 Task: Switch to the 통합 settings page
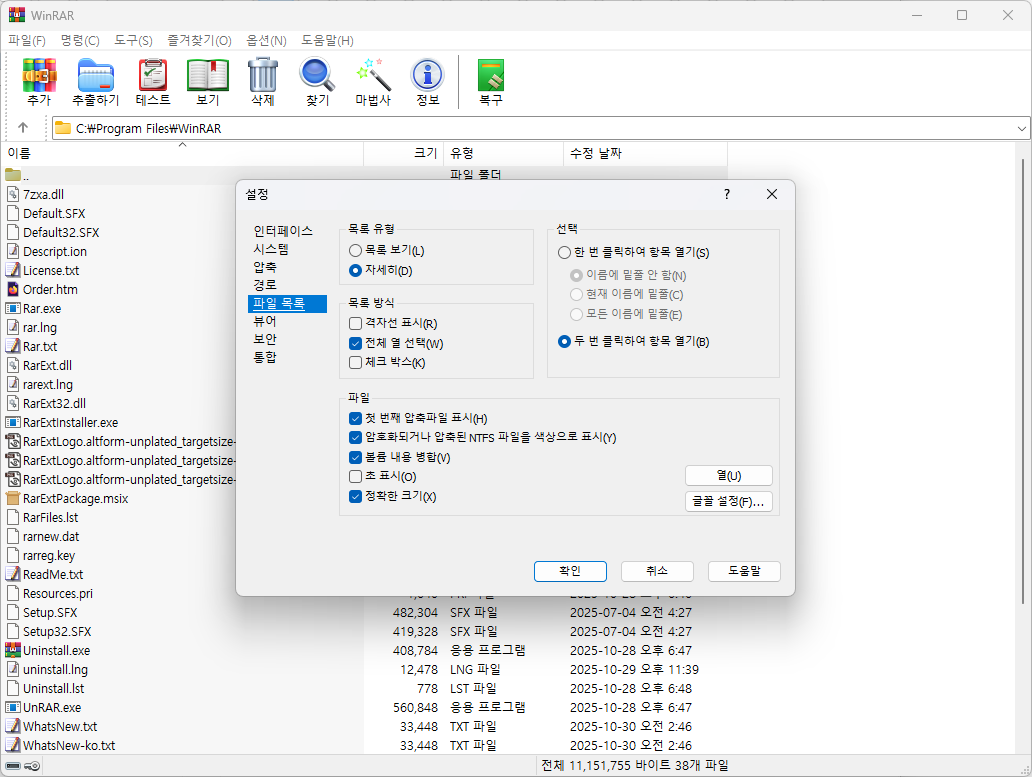[265, 357]
